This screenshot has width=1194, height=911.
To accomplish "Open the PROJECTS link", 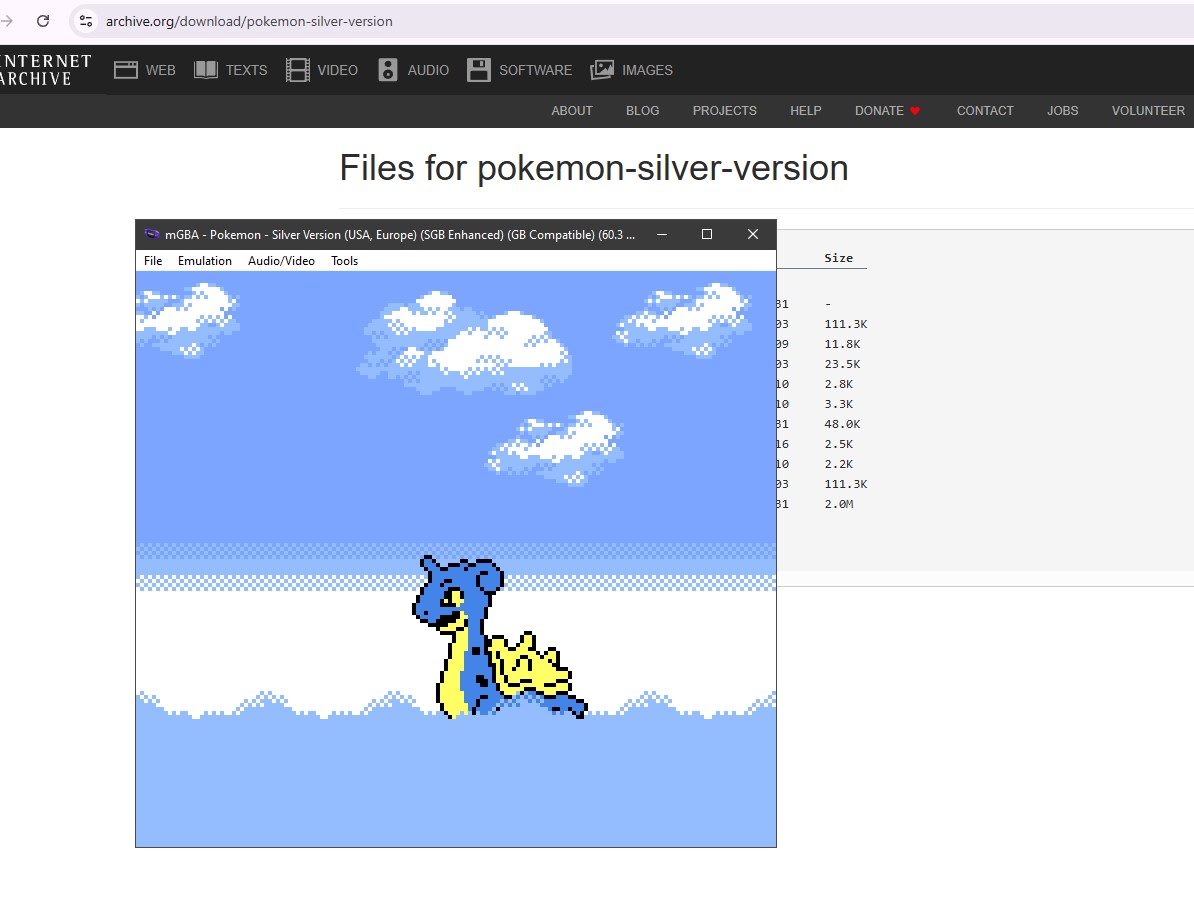I will click(725, 110).
